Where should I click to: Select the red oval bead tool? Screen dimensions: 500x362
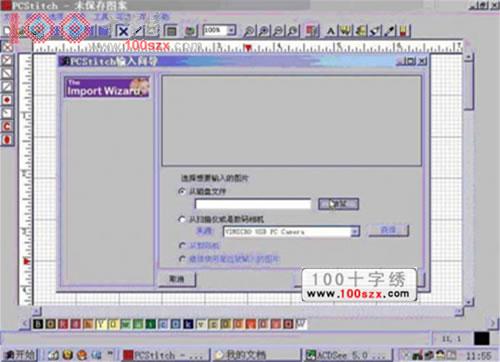7,140
